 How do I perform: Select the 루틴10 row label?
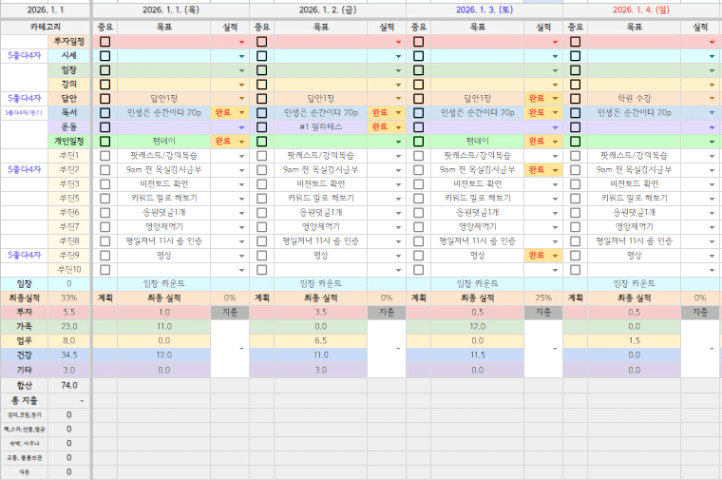coord(69,269)
